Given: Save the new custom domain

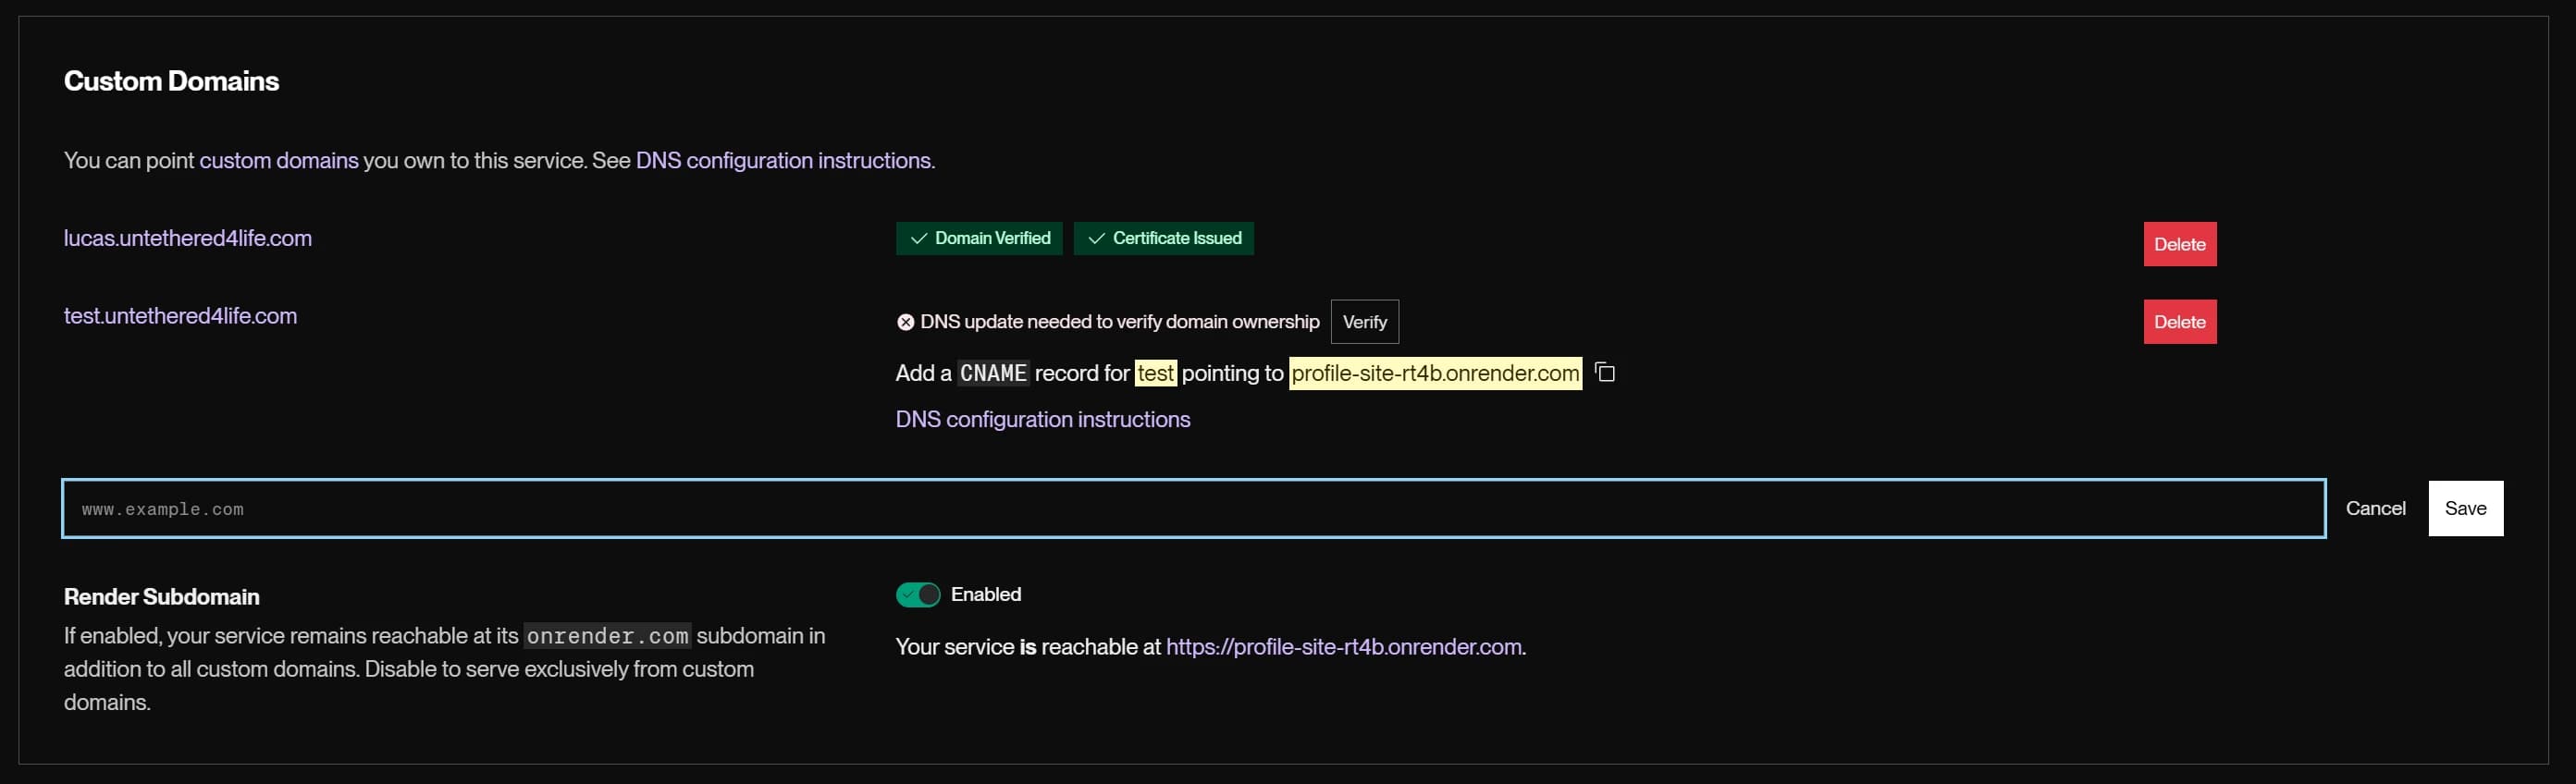Looking at the screenshot, I should [x=2464, y=509].
